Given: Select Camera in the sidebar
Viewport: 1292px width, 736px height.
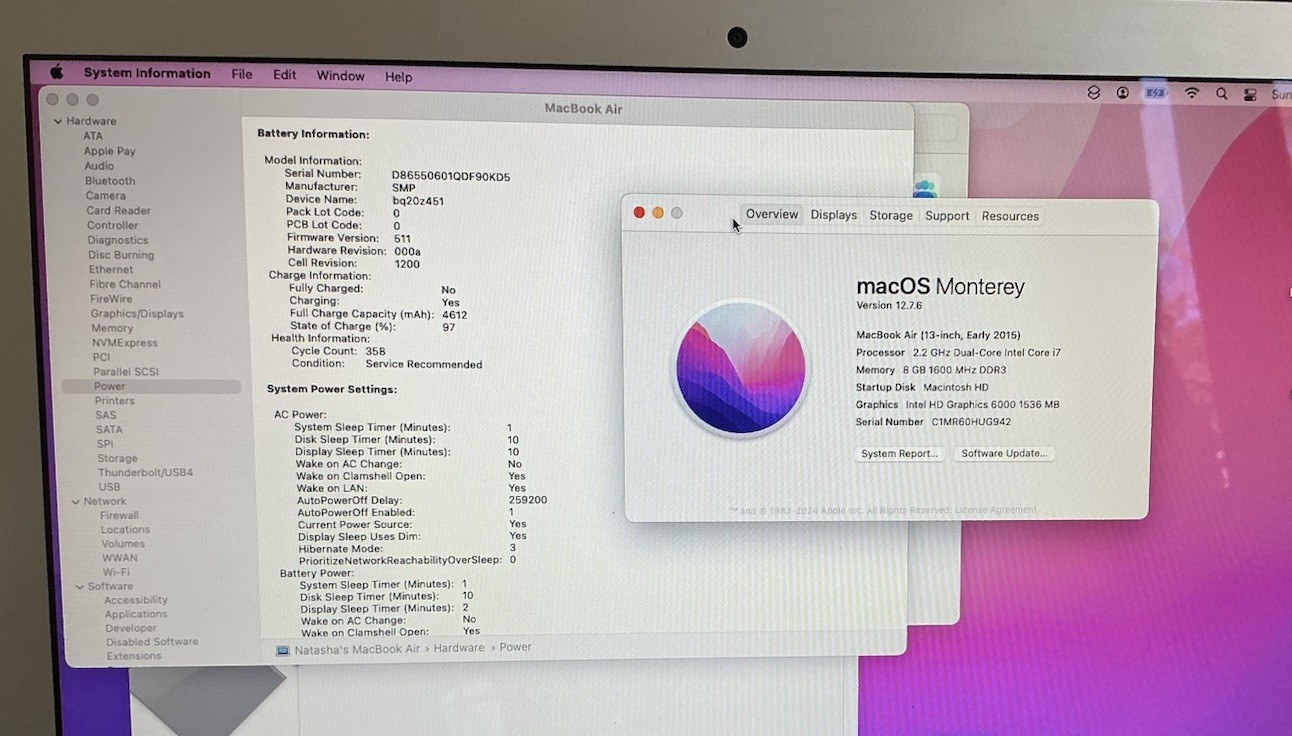Looking at the screenshot, I should coord(106,196).
